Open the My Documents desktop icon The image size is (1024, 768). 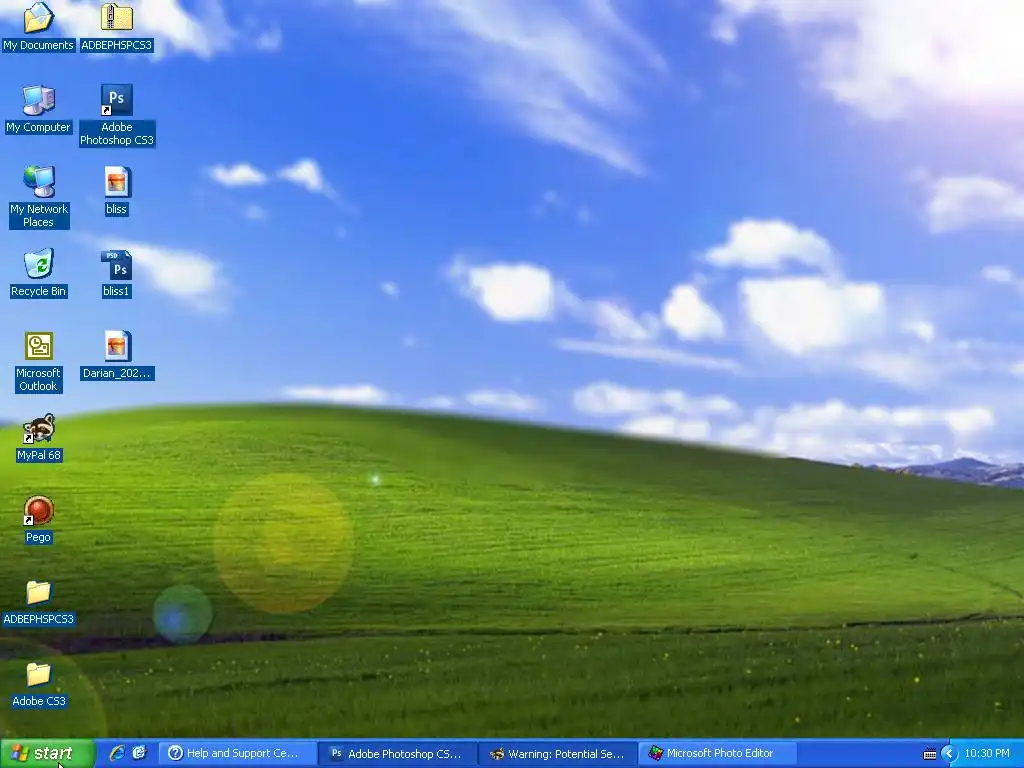tap(38, 18)
